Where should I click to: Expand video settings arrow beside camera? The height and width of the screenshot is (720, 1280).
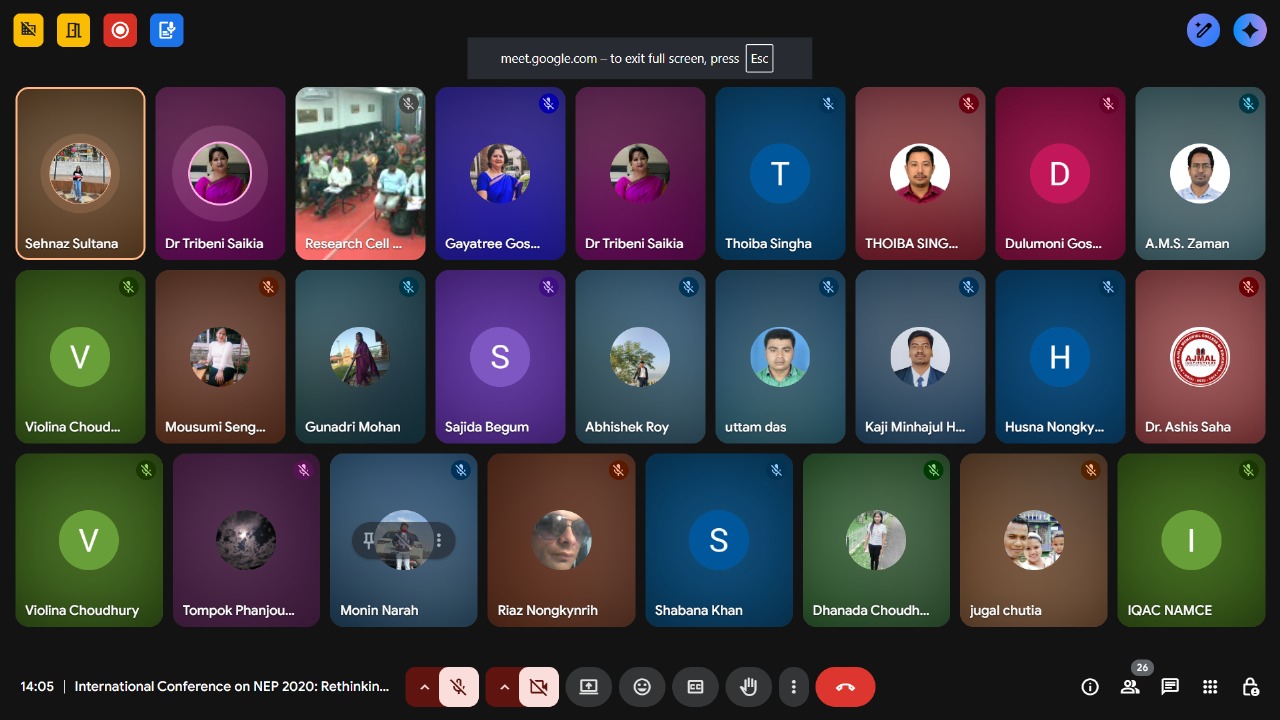pos(504,687)
